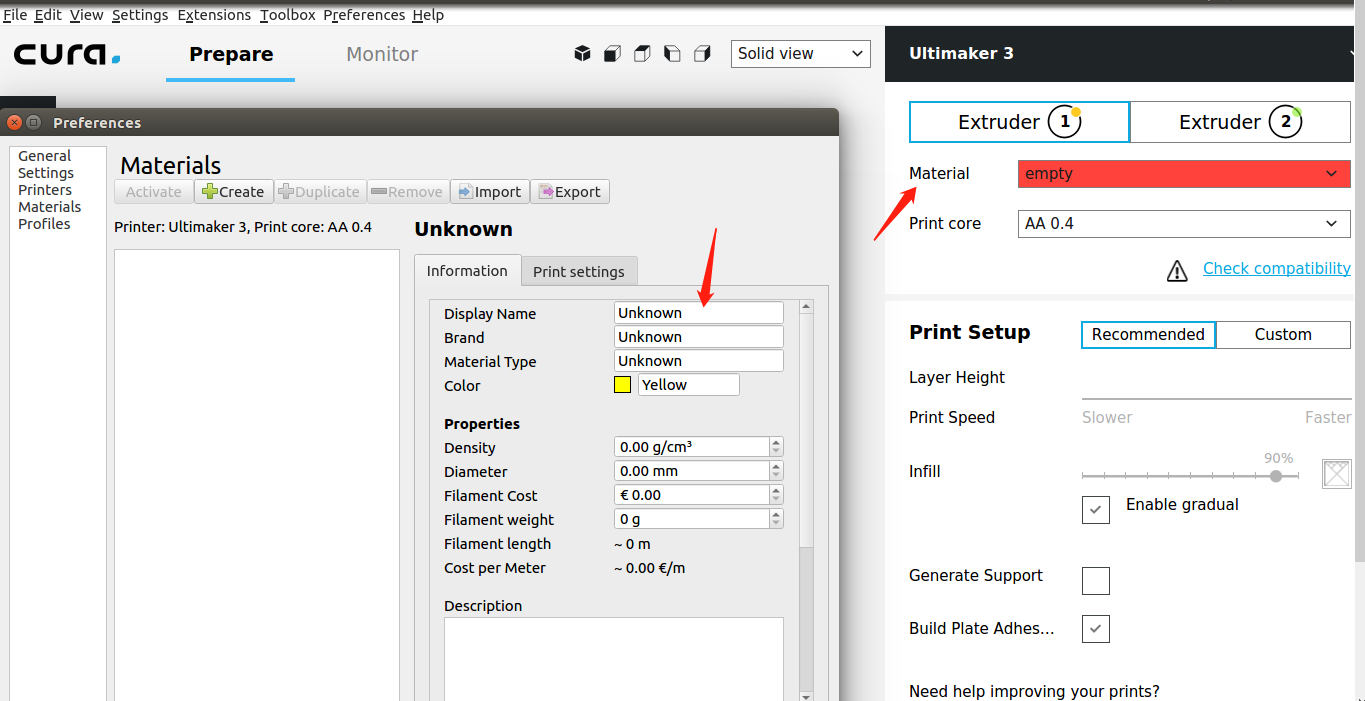Click the Display Name field

point(699,313)
